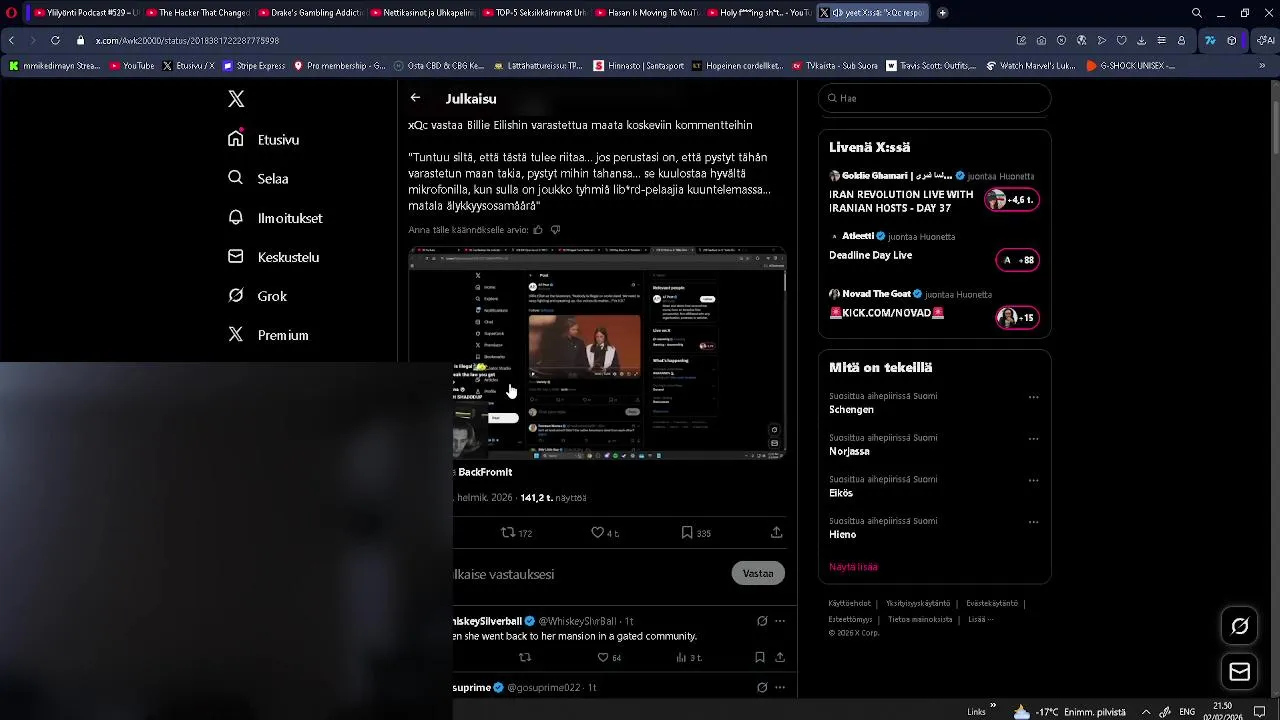View analytics of WhiskeySilverball reply
1280x720 pixels.
click(689, 657)
